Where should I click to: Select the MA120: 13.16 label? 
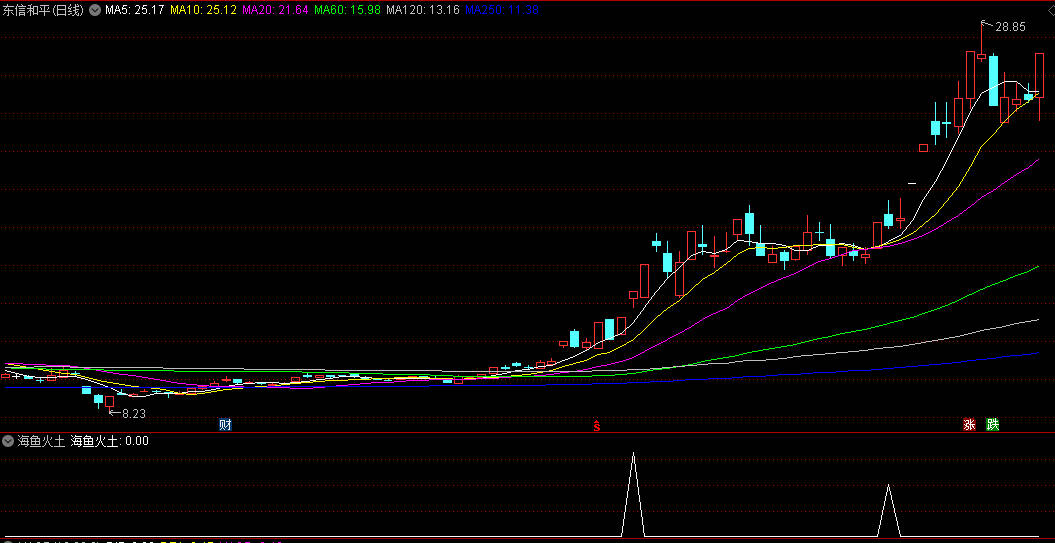click(423, 10)
